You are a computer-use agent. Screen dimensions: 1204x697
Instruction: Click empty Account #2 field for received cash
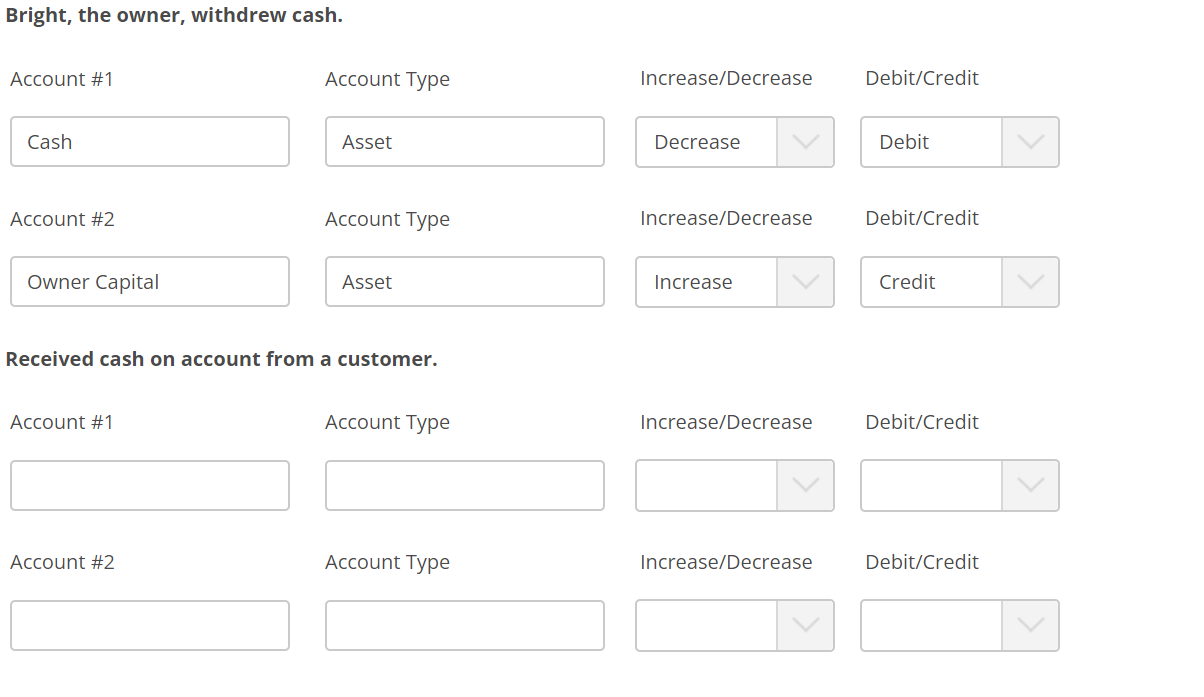pos(150,625)
